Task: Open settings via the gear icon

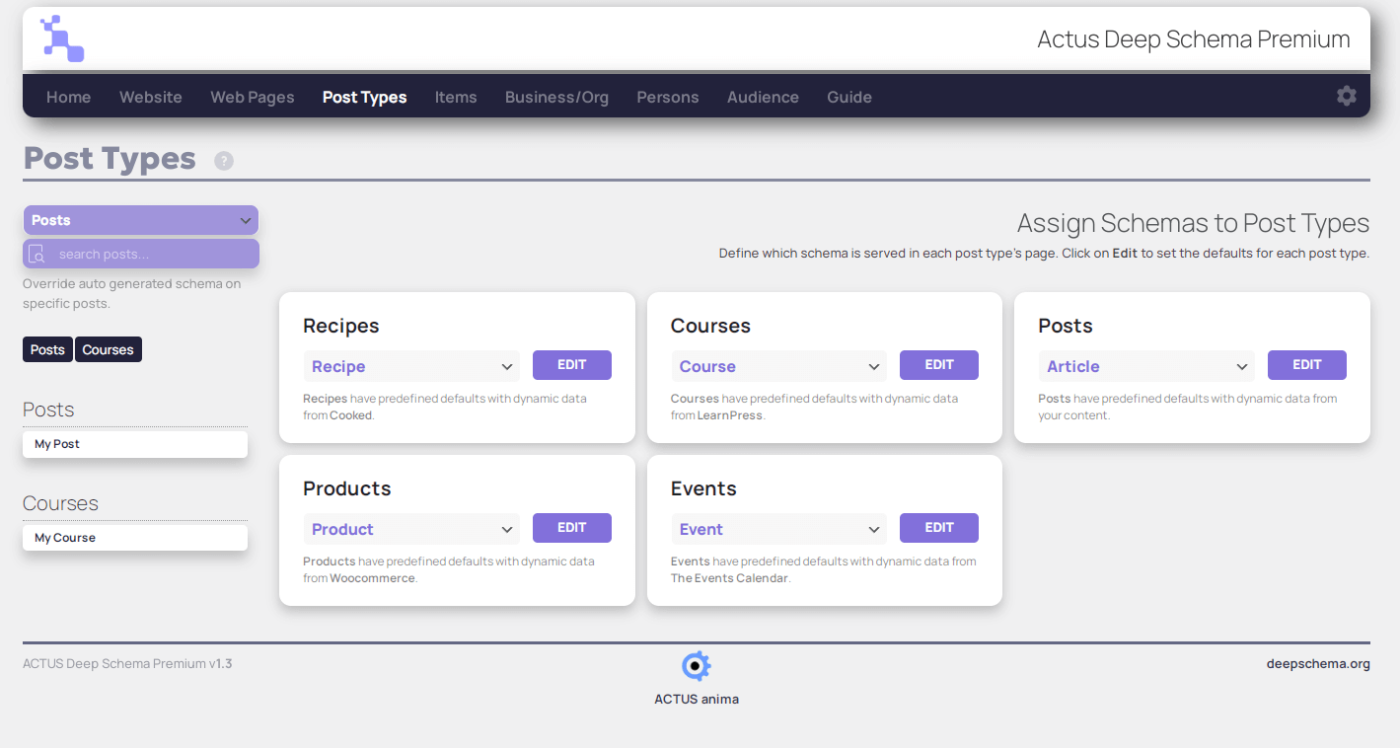Action: 1347,96
